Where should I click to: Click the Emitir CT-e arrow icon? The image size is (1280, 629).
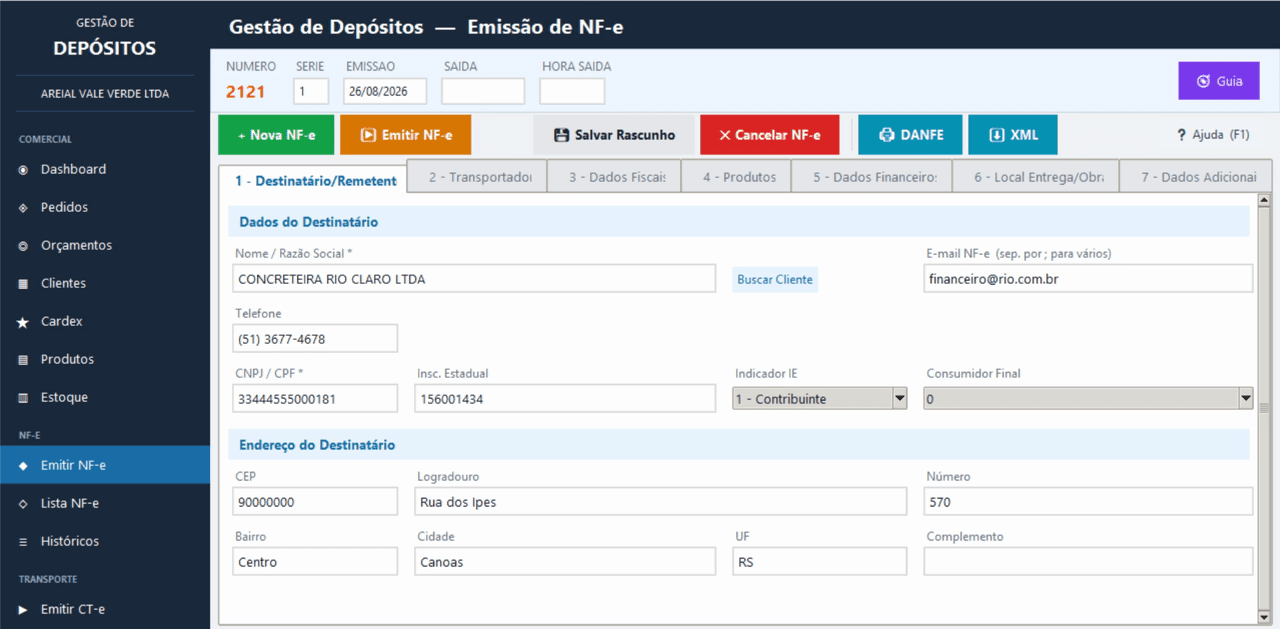point(23,610)
